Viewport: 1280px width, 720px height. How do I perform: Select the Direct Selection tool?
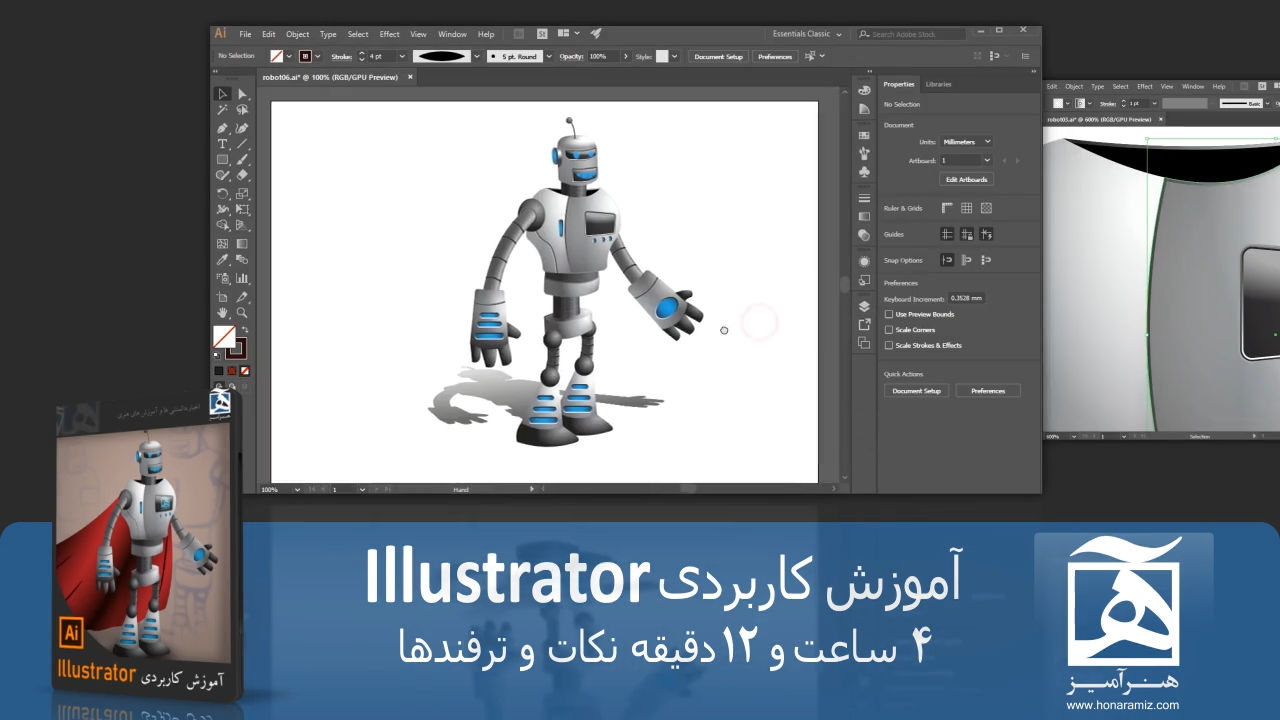pos(242,94)
